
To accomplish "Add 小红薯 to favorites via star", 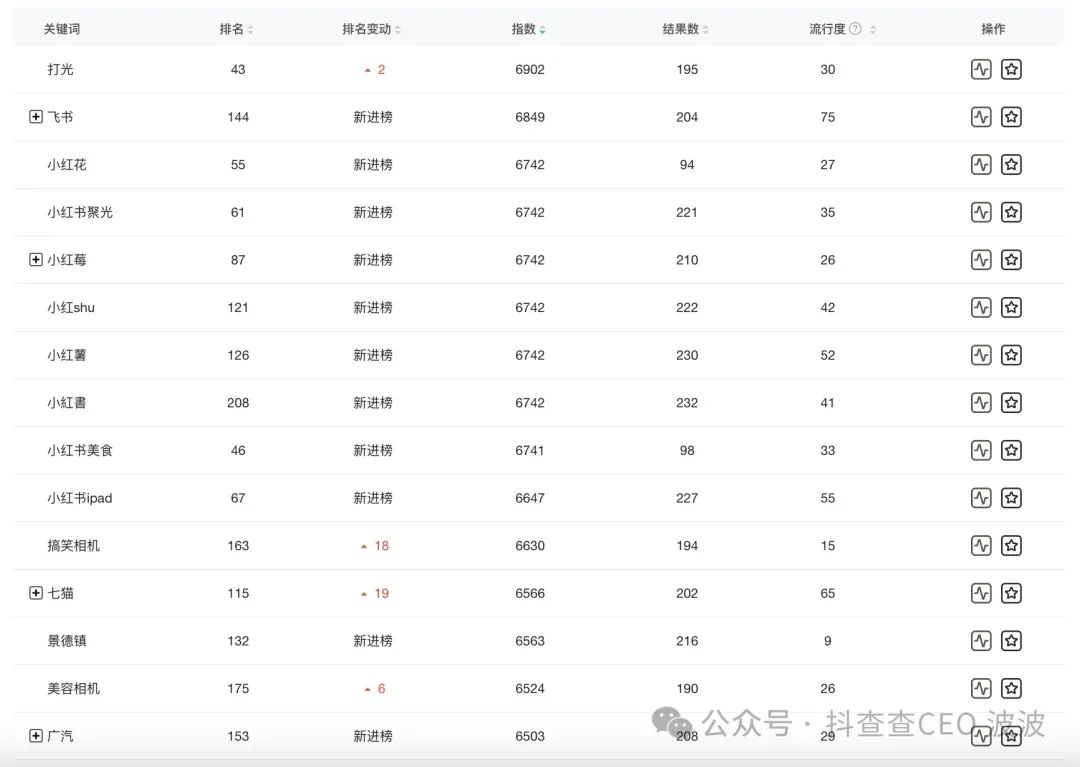I will [1011, 355].
